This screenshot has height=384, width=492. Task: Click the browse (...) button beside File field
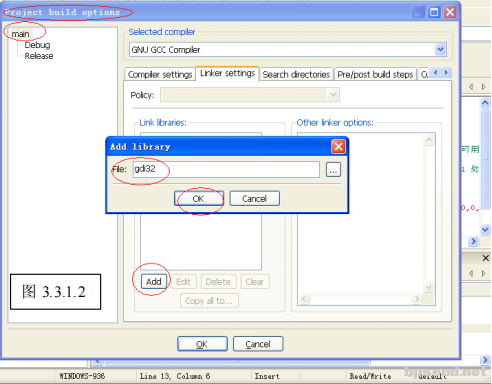[333, 170]
